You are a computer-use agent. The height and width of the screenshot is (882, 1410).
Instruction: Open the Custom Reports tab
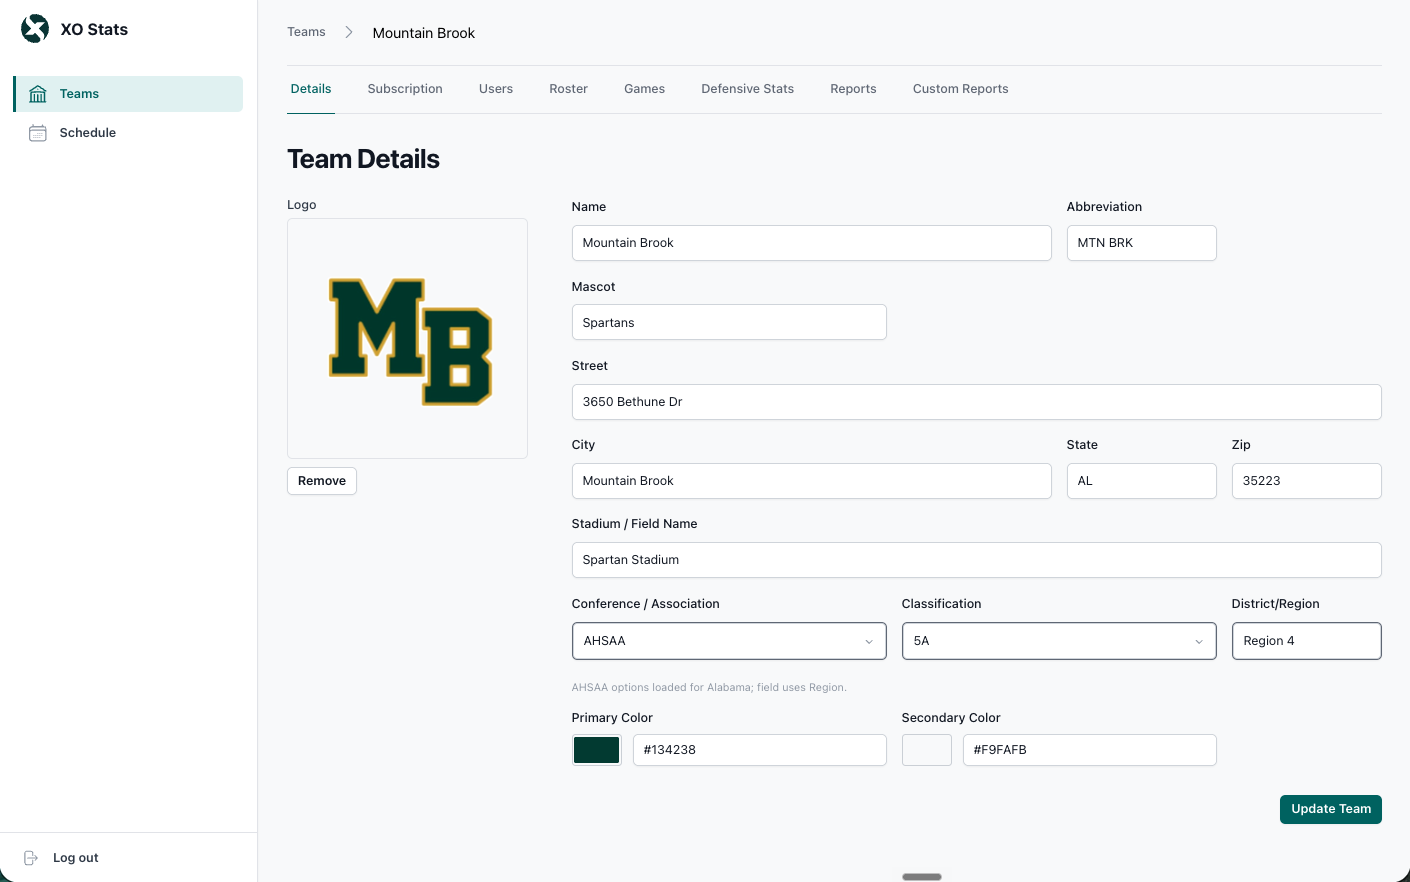click(960, 89)
